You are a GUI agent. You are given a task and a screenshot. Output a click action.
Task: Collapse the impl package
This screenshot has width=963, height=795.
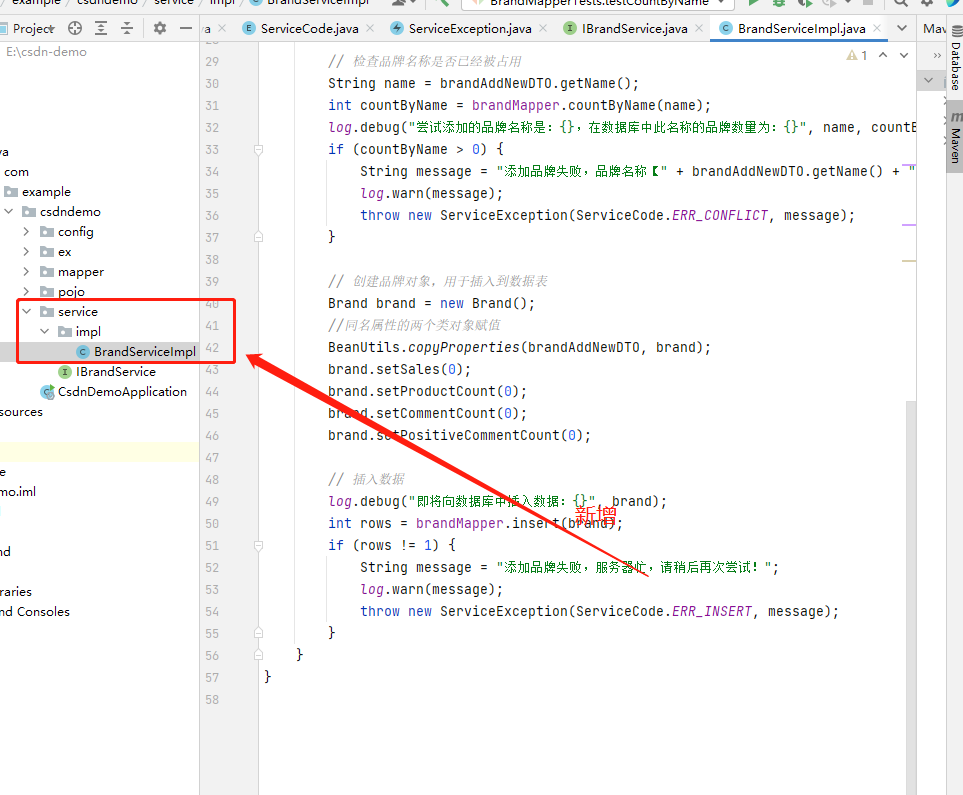[44, 332]
